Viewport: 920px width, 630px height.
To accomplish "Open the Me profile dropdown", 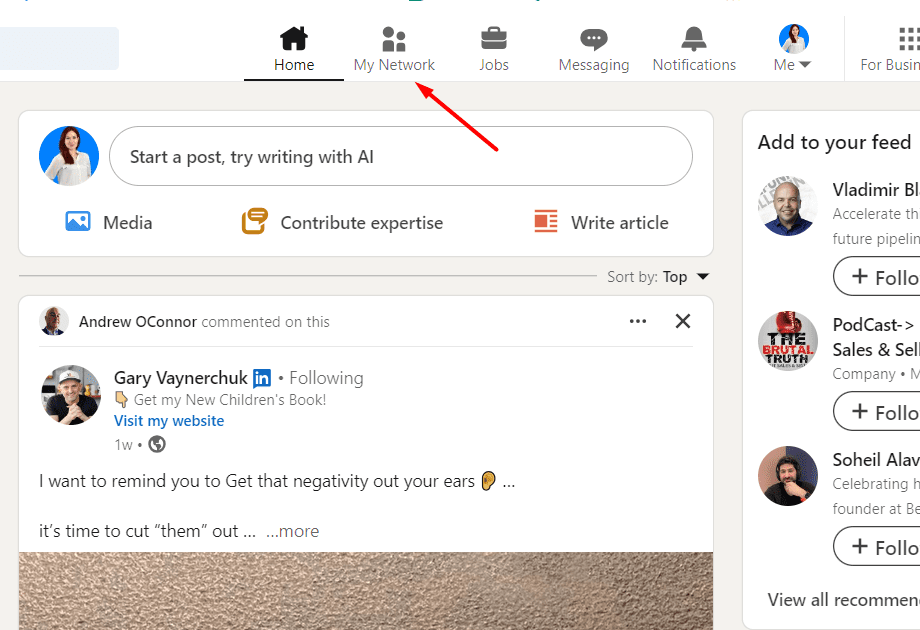I will (792, 45).
